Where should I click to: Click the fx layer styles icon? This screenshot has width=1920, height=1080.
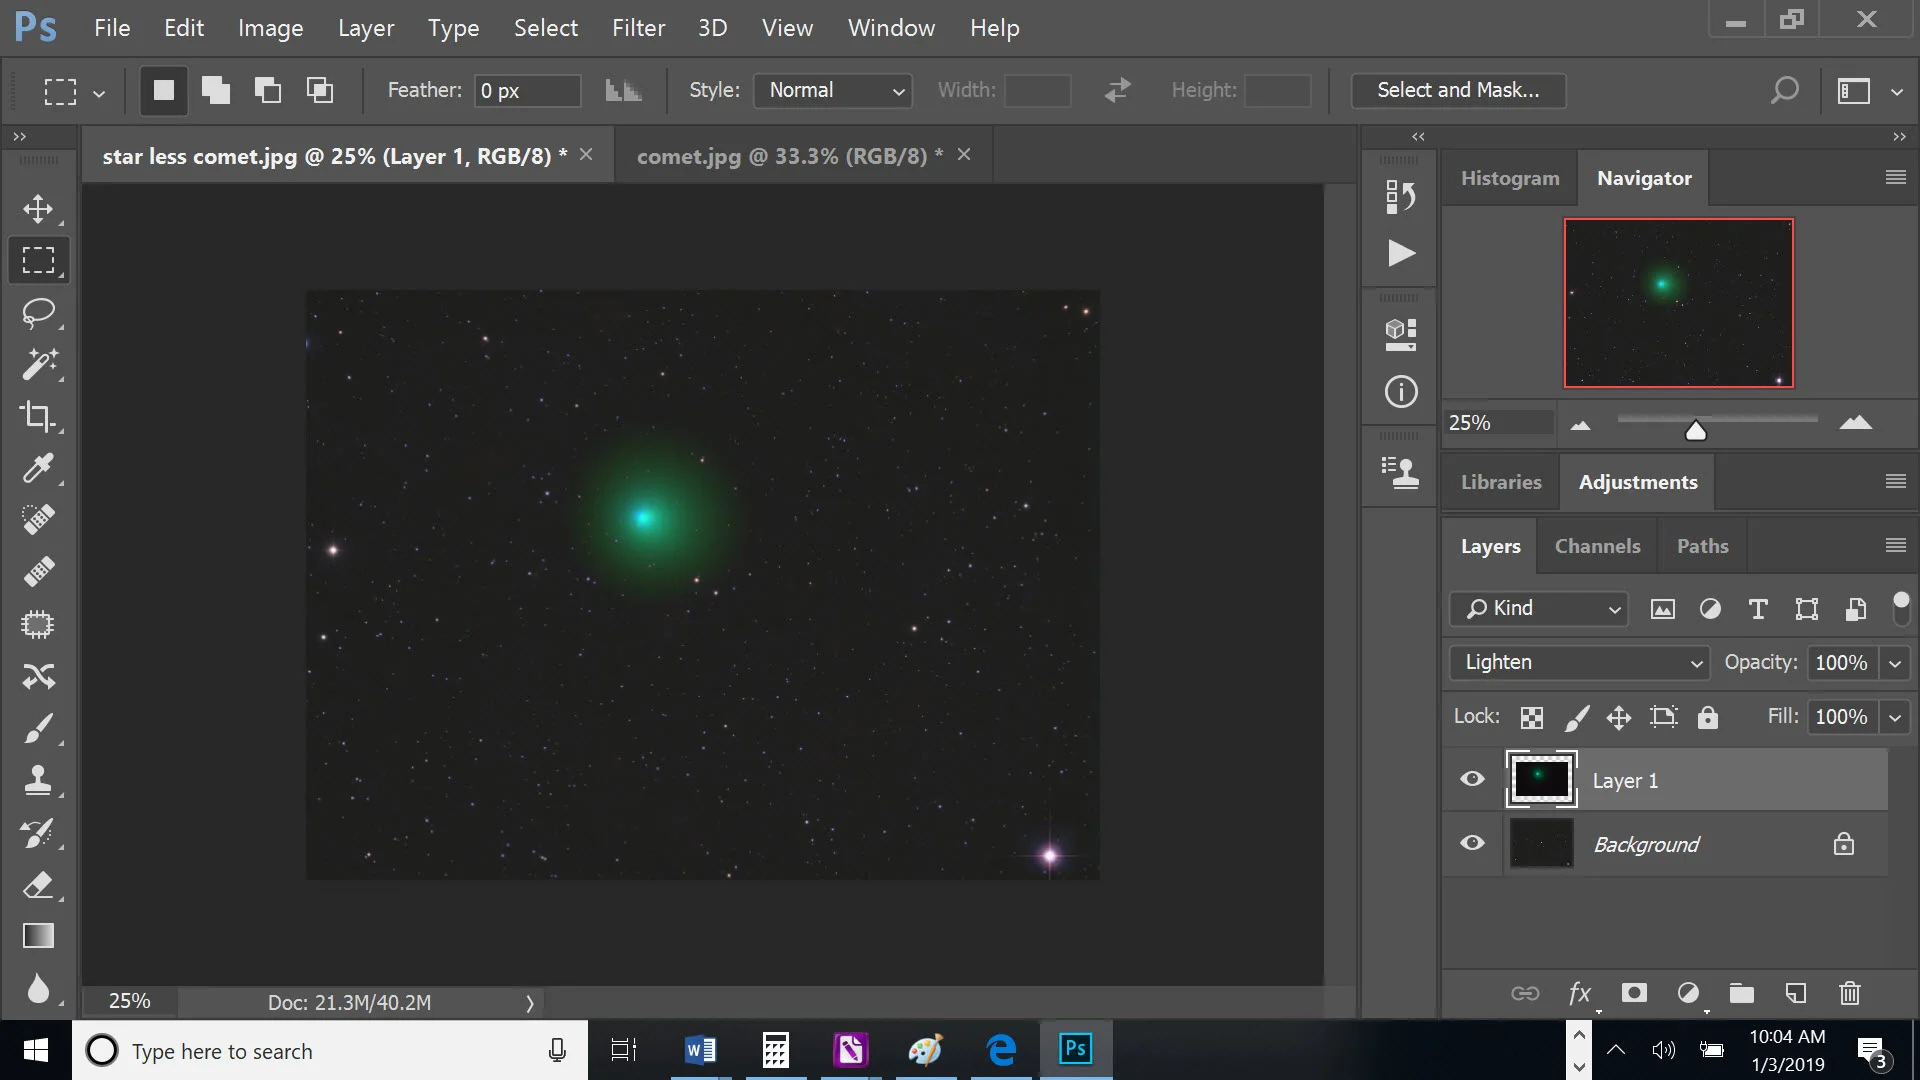coord(1580,993)
